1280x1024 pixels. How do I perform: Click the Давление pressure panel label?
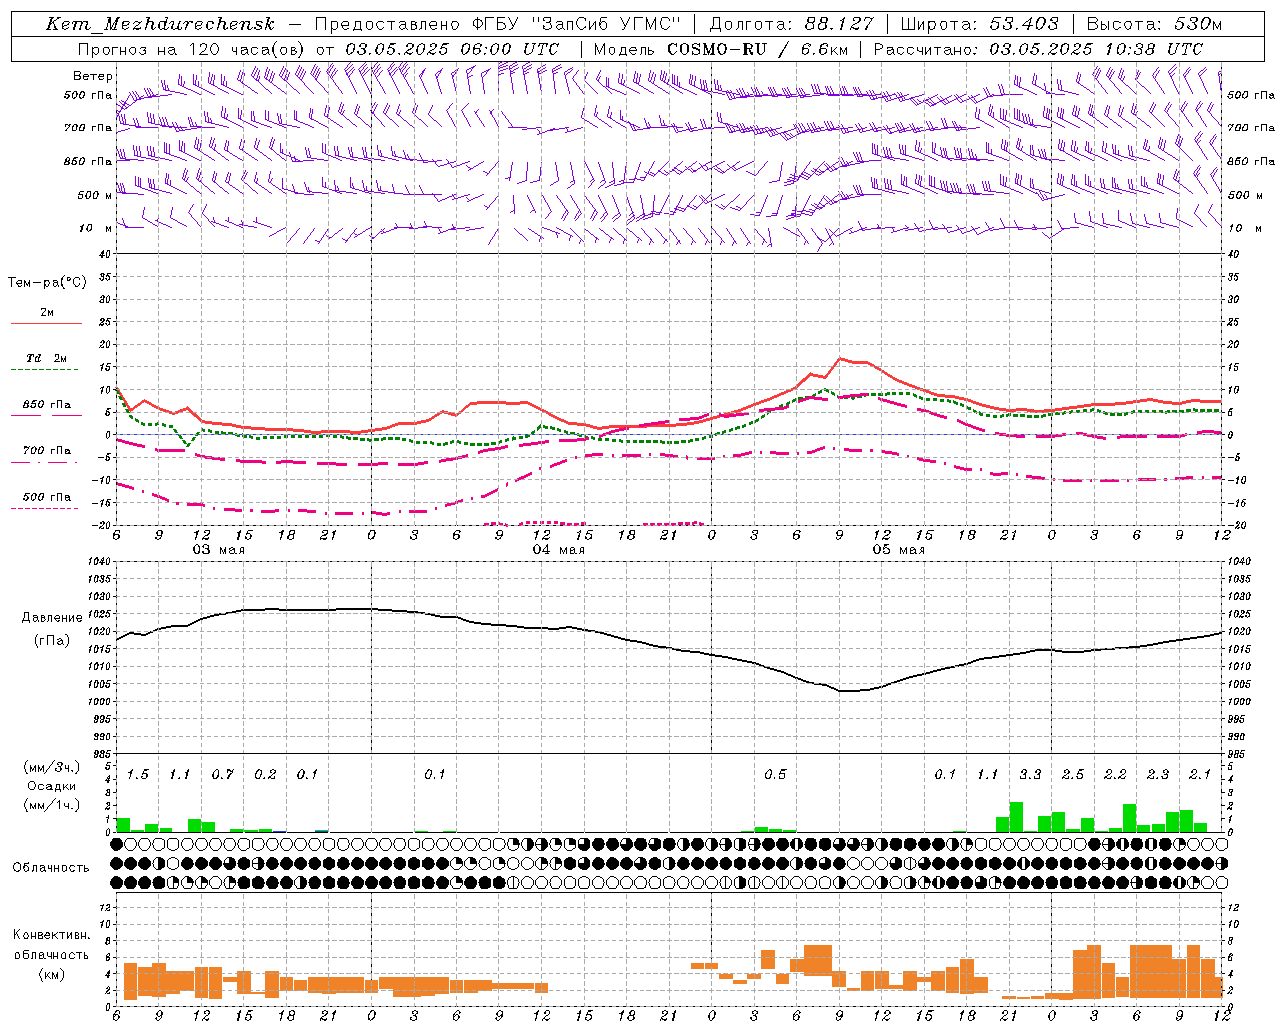(52, 618)
